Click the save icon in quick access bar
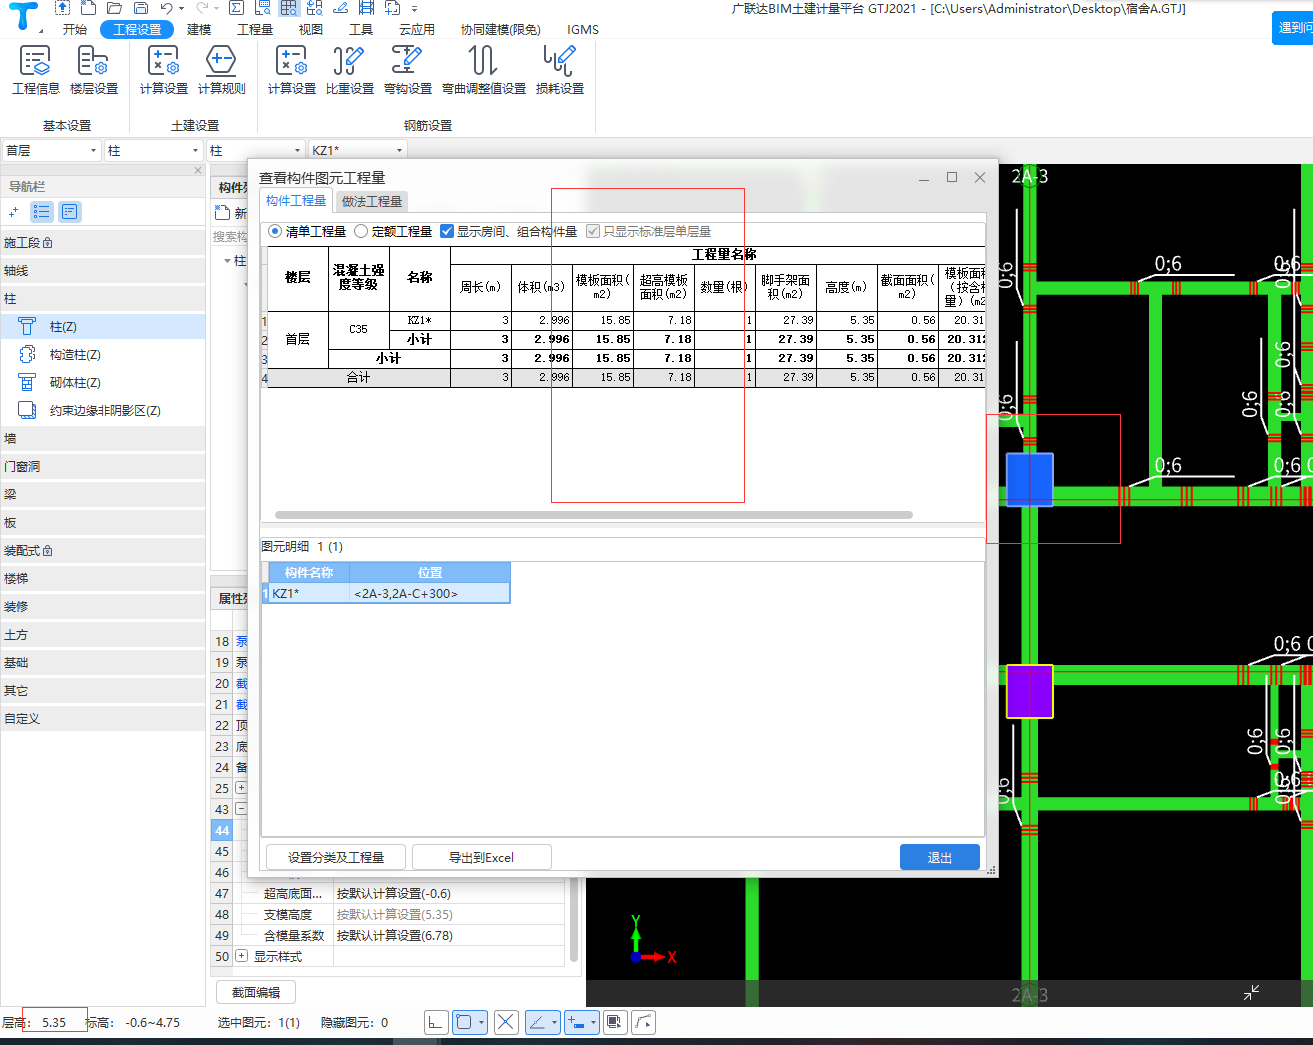 141,8
